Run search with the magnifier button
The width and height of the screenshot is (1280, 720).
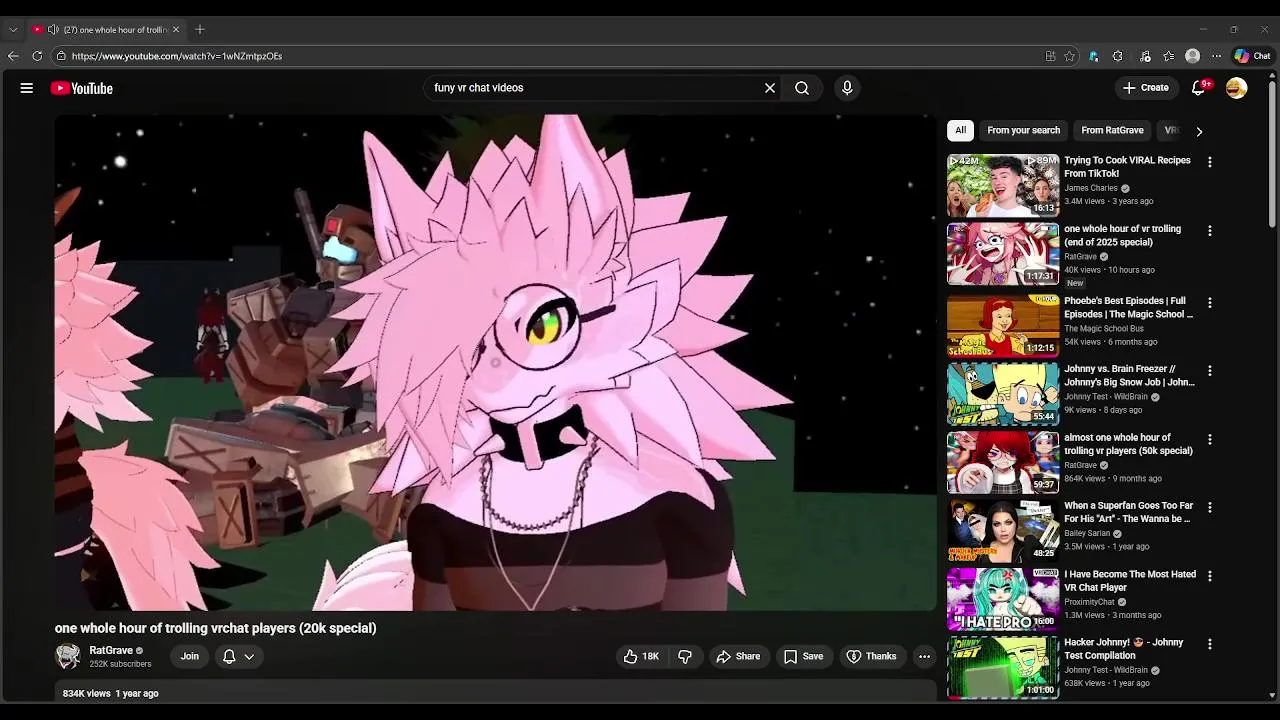click(802, 88)
